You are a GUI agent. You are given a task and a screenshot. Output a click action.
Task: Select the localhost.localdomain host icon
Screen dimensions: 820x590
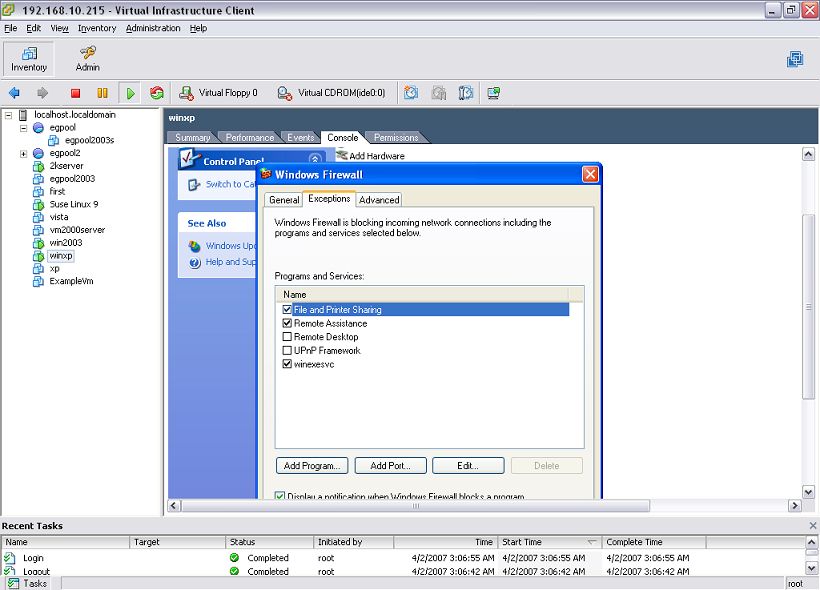[x=23, y=115]
